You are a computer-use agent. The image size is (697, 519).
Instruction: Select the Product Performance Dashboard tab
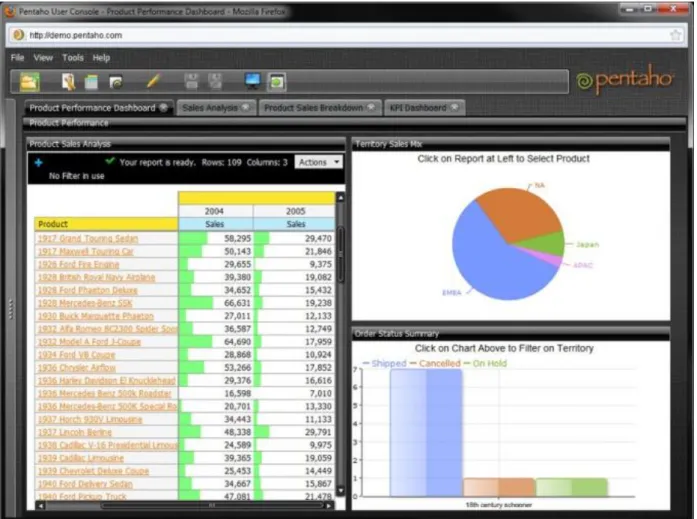92,108
